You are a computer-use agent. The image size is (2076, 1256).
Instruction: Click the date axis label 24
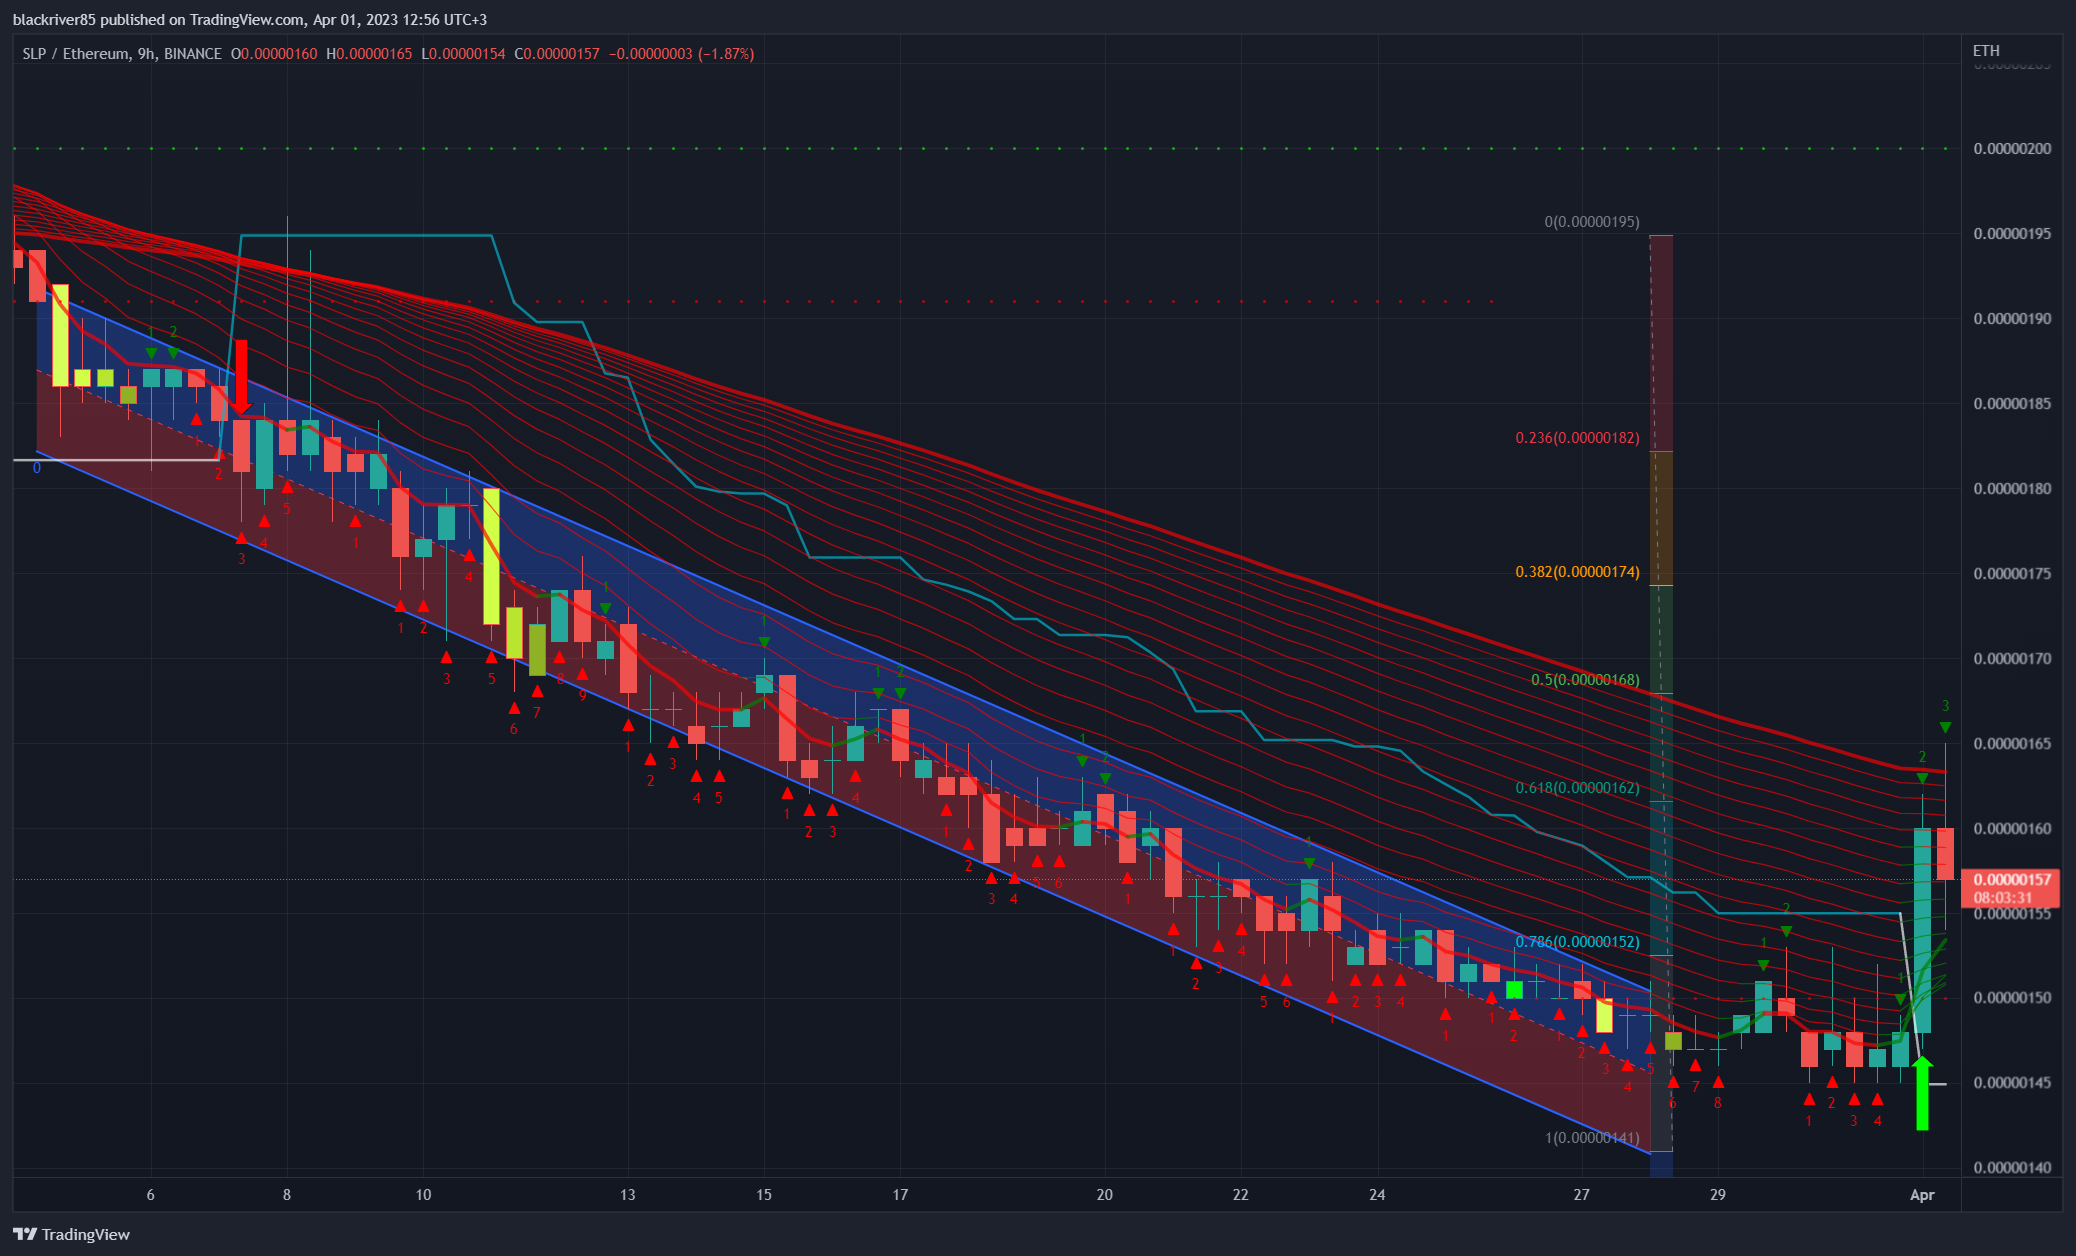pos(1377,1195)
